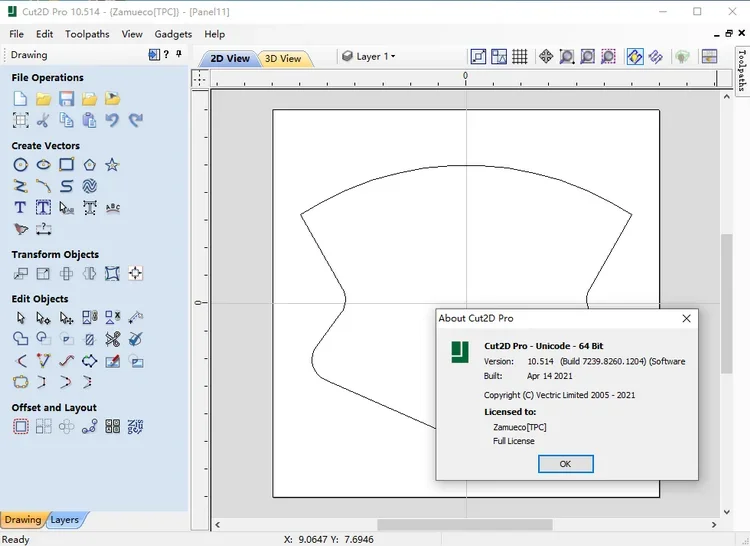The height and width of the screenshot is (546, 750).
Task: Toggle the grid display icon
Action: pos(519,56)
